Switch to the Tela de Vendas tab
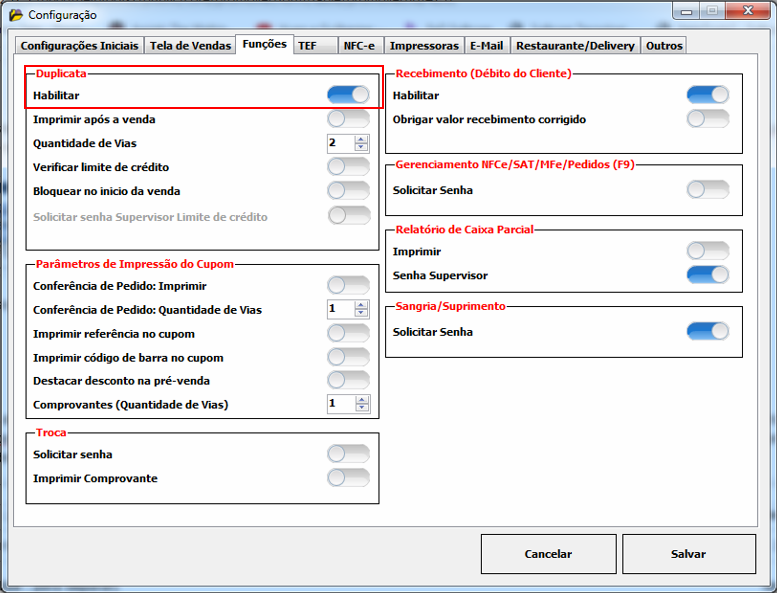Viewport: 777px width, 593px height. 189,46
